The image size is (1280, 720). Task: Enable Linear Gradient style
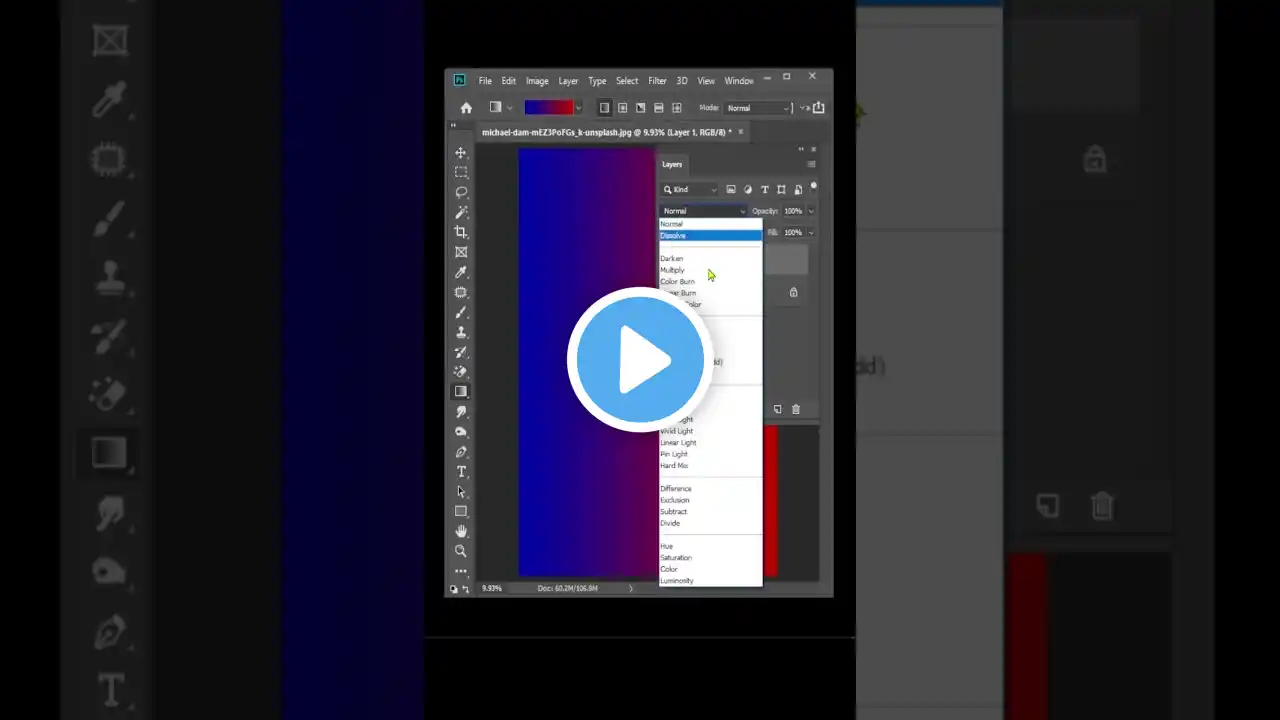coord(604,108)
